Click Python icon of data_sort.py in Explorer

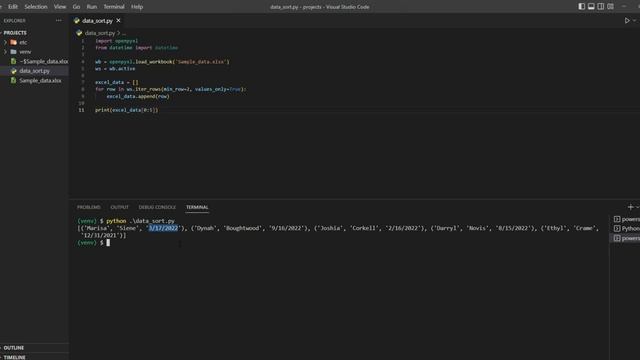[13, 71]
